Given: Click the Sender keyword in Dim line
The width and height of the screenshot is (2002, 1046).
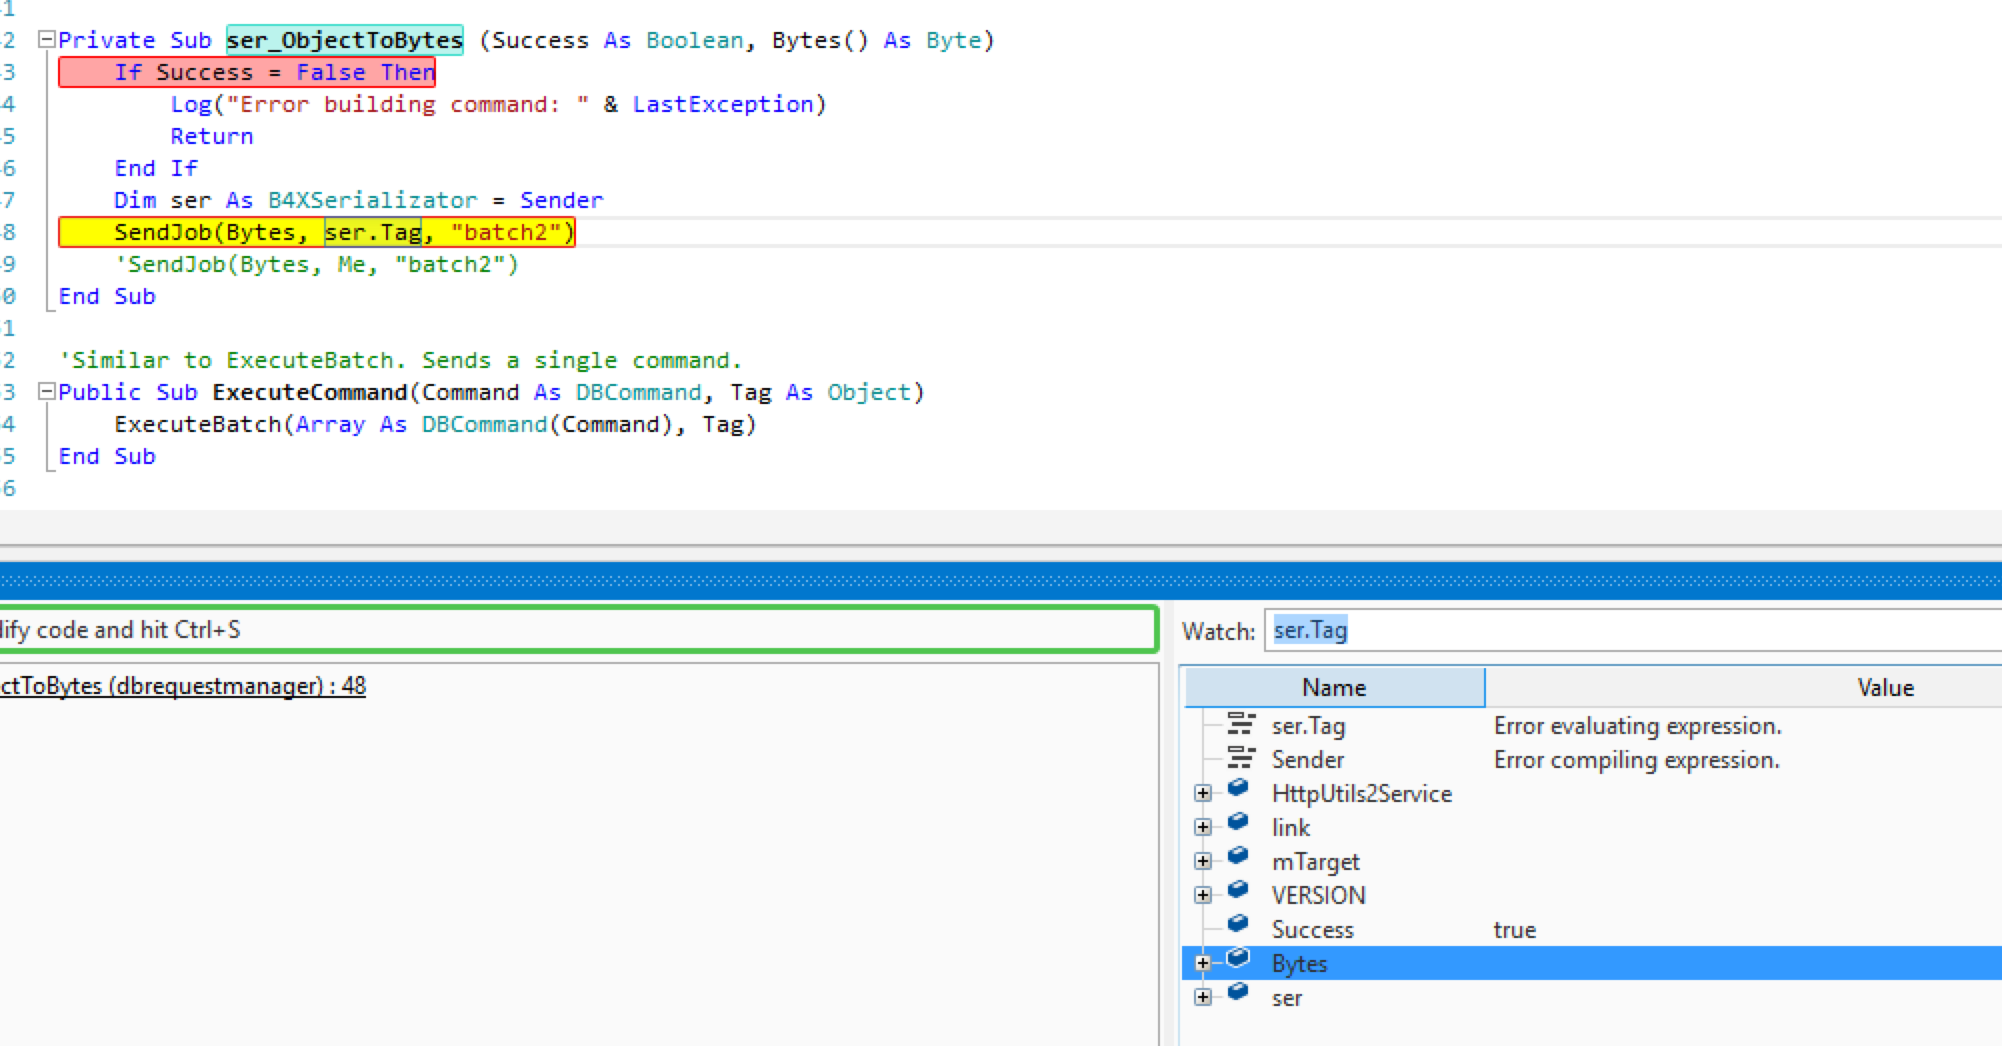Looking at the screenshot, I should pyautogui.click(x=561, y=200).
